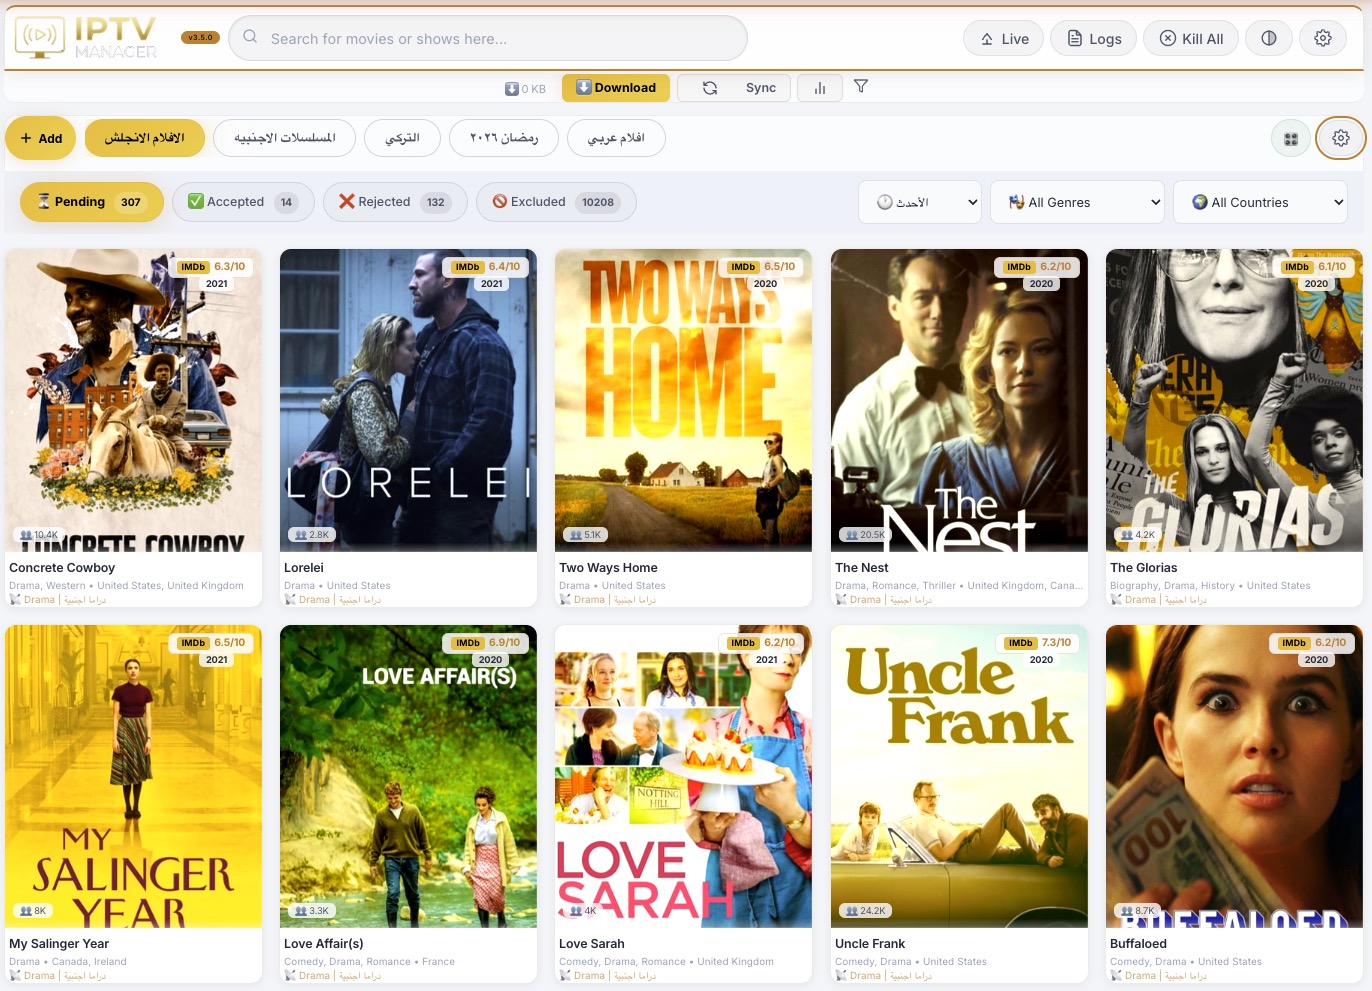1372x991 pixels.
Task: Switch to the Excluded tab
Action: pos(556,202)
